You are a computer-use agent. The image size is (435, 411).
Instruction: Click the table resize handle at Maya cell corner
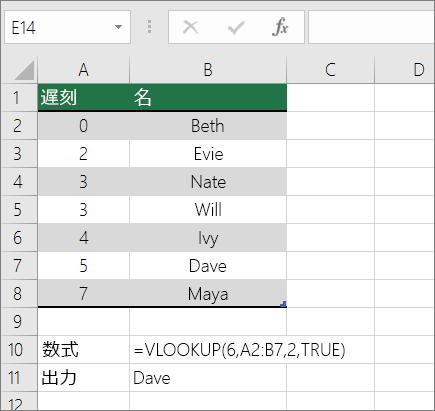(x=283, y=304)
